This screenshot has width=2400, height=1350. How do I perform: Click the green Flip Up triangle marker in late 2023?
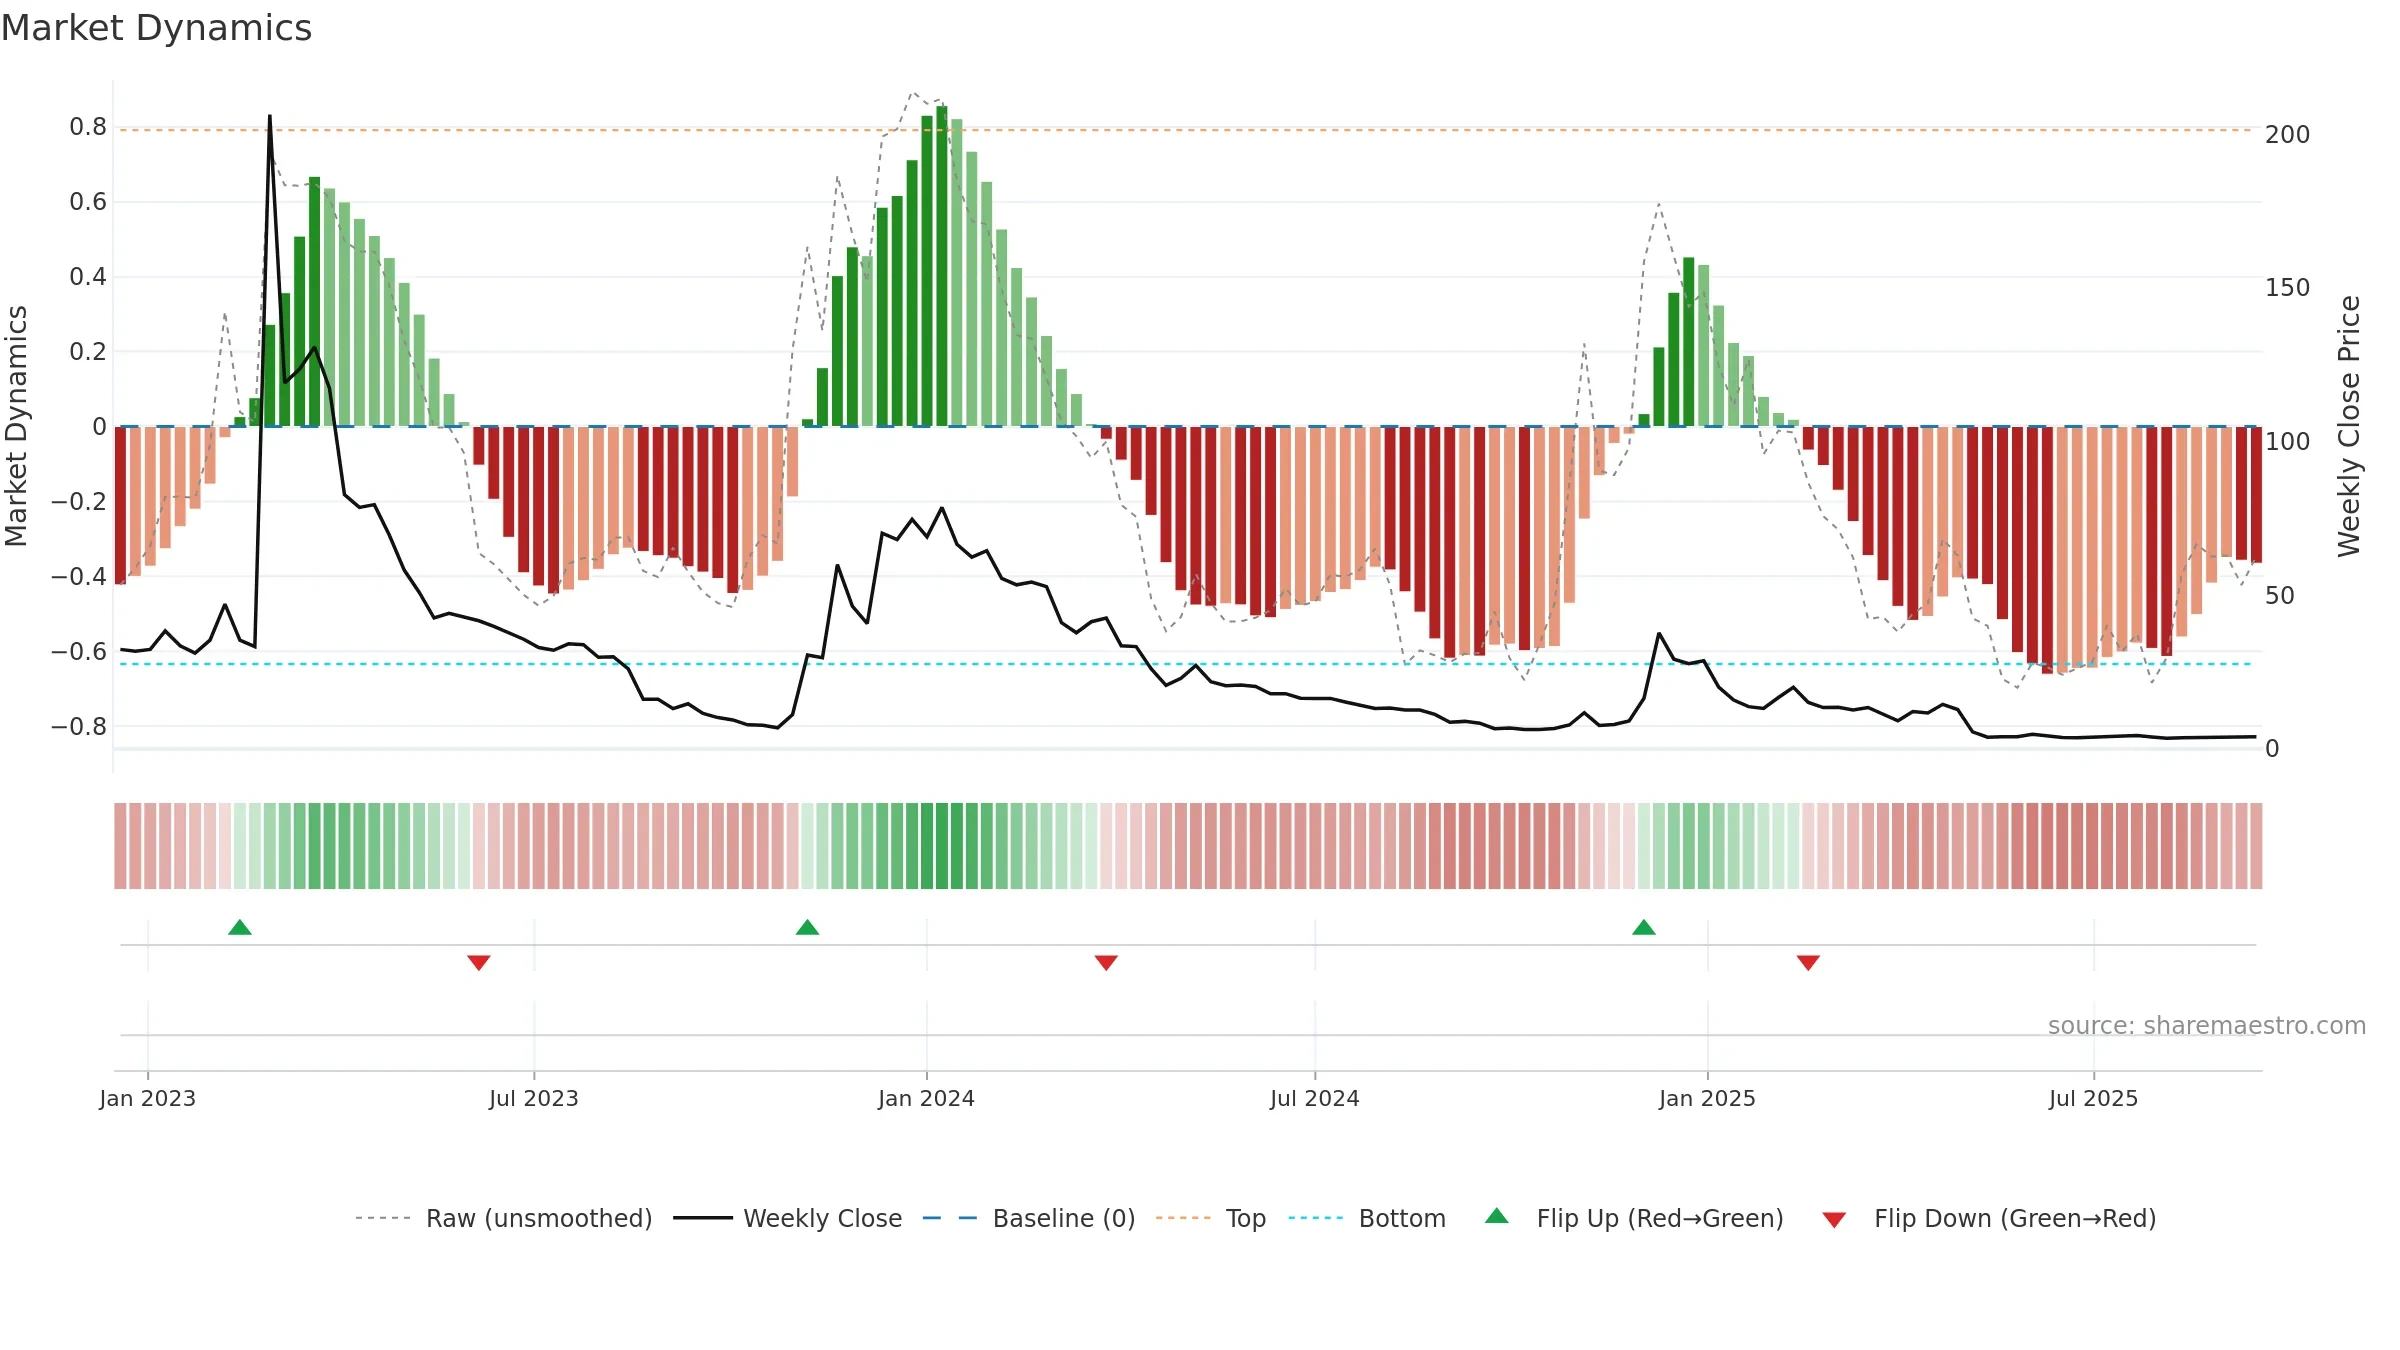(807, 927)
